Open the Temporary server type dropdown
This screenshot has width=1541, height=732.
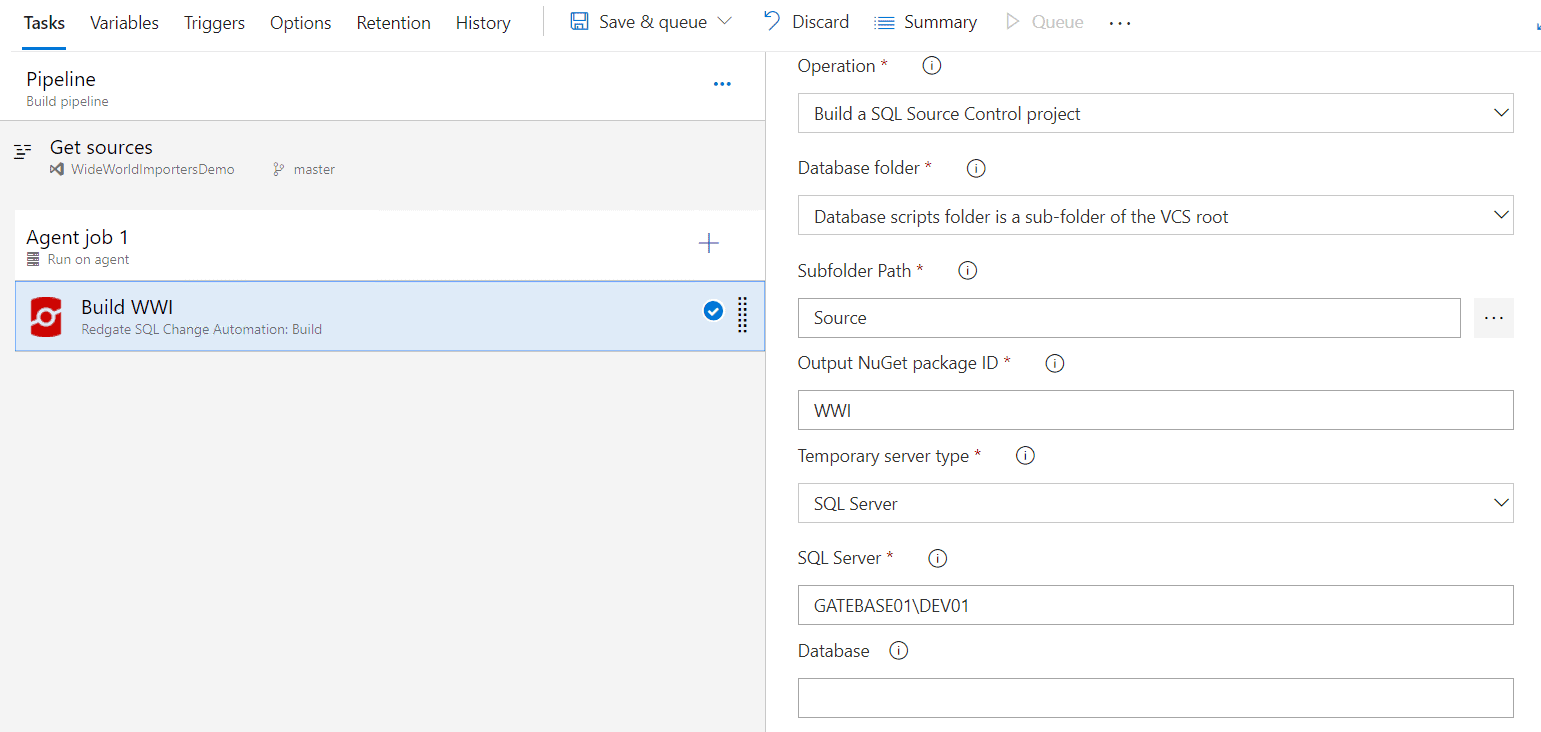(1155, 503)
